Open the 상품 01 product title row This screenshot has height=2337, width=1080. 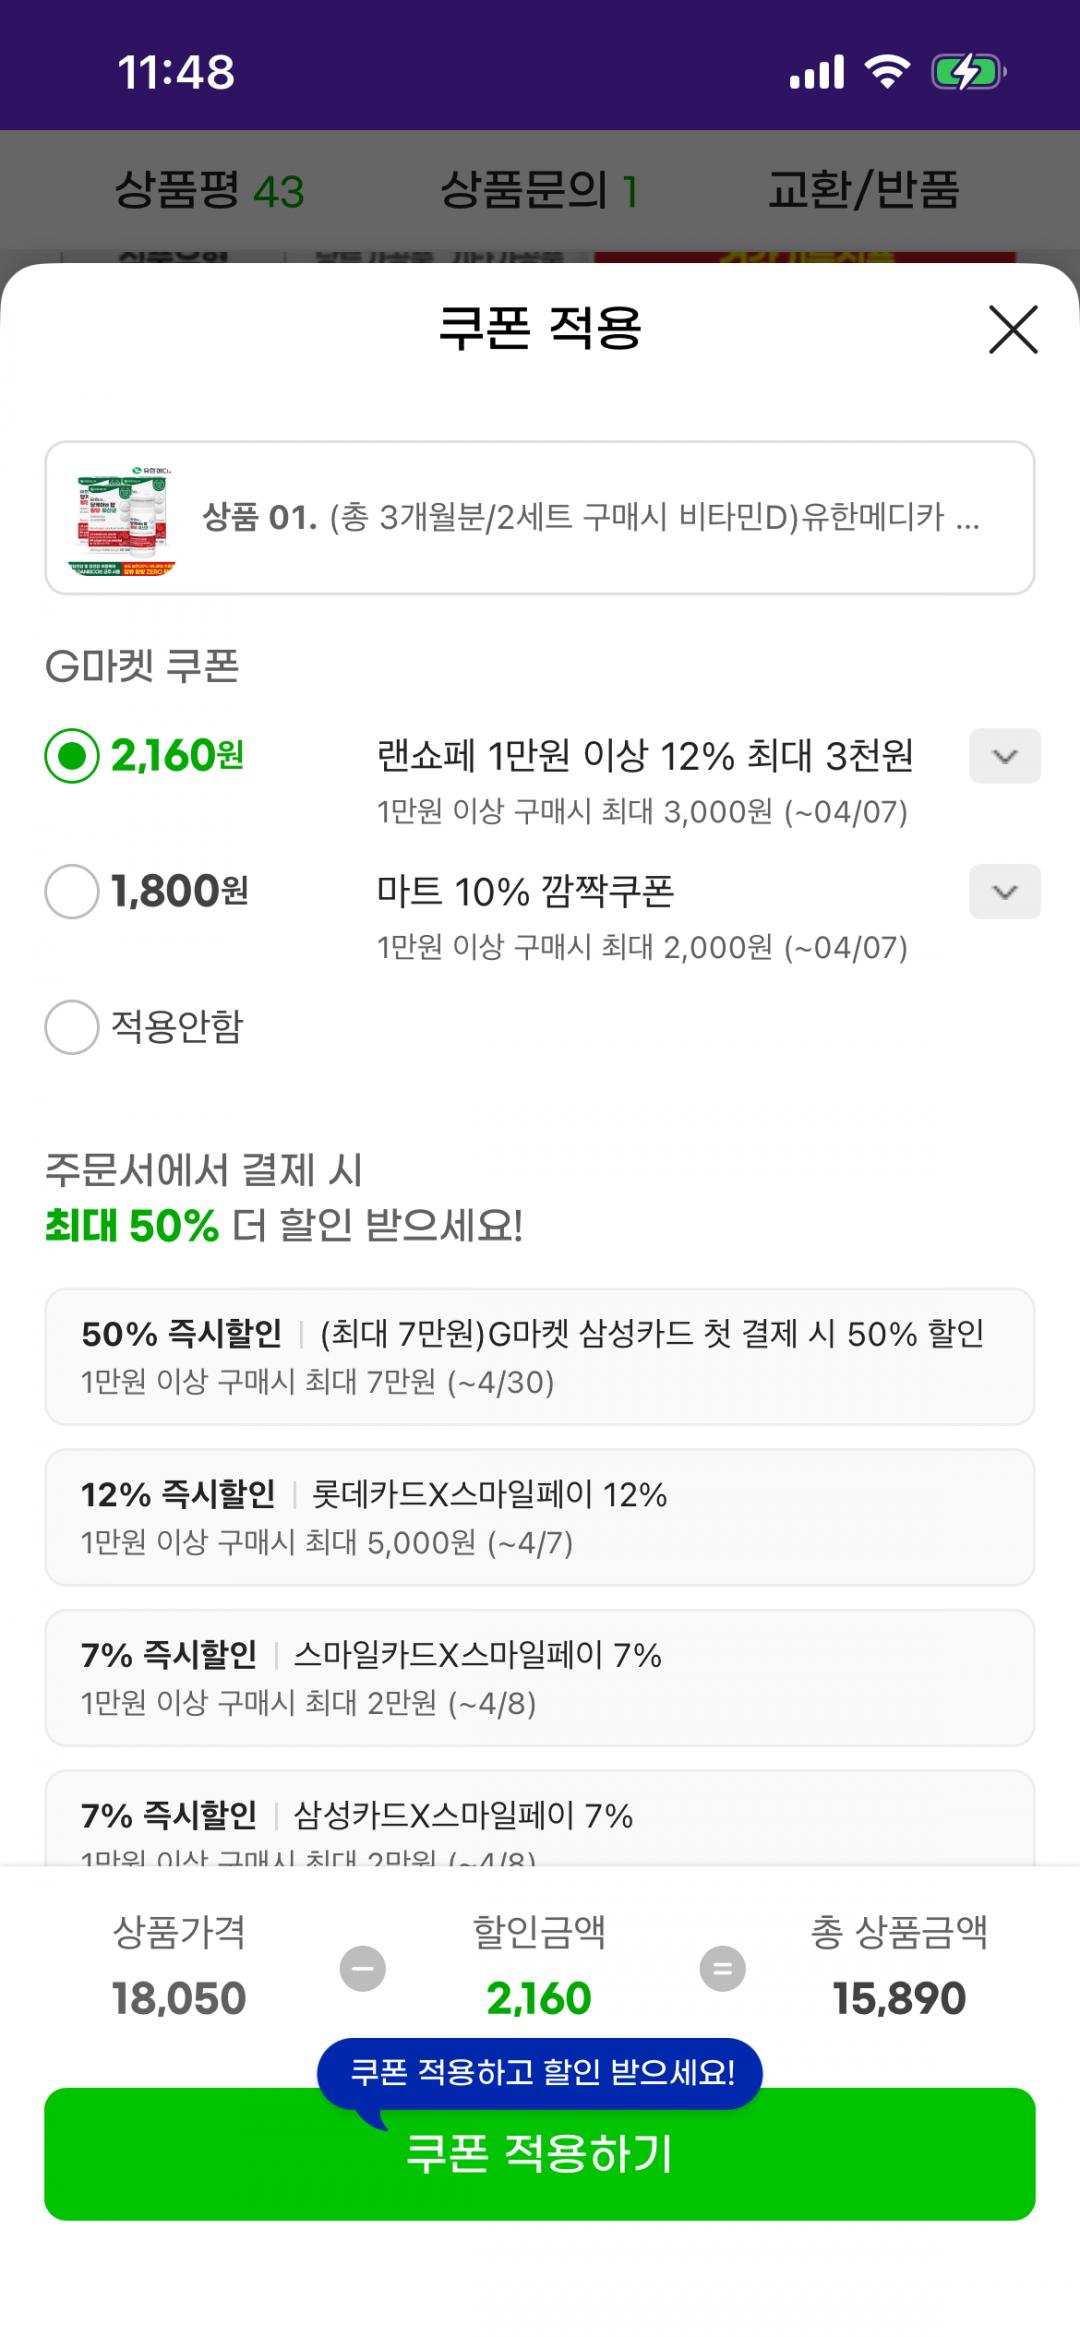click(x=590, y=518)
